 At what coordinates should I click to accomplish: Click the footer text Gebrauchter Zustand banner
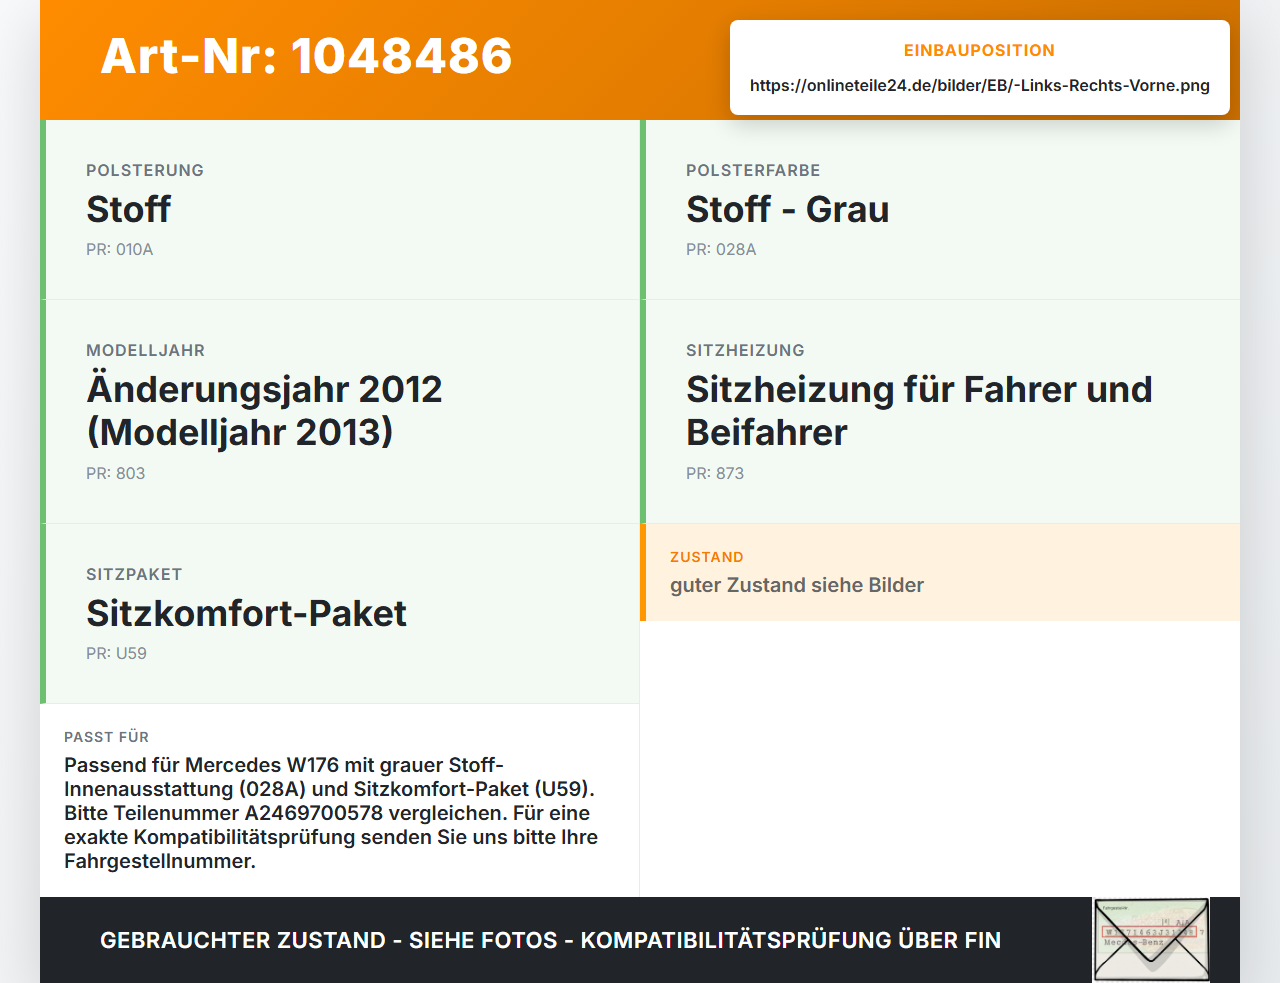coord(550,940)
